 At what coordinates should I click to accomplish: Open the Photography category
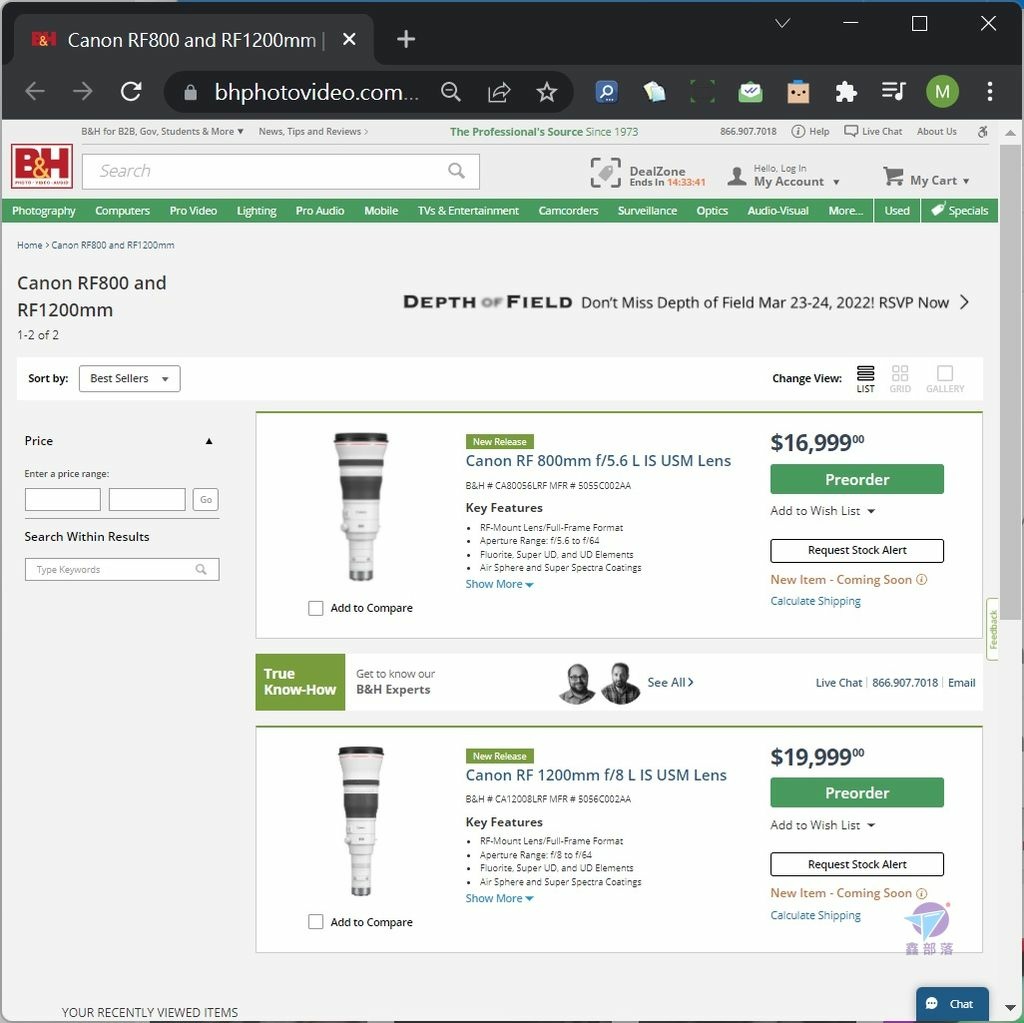tap(44, 211)
